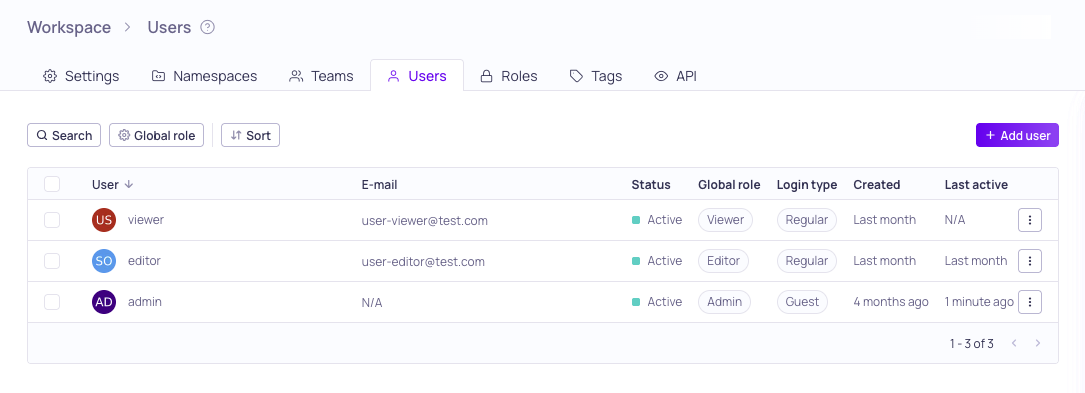Select the editor row checkbox
Screen dimensions: 1085x393
52,261
